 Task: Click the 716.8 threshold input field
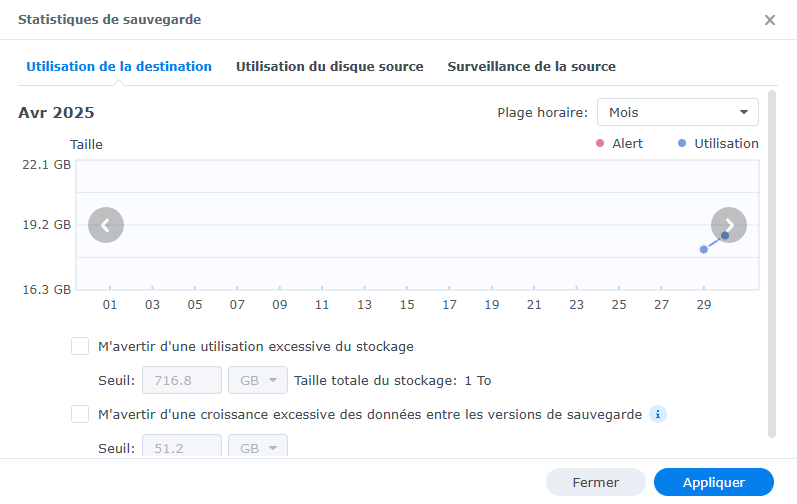[x=182, y=380]
